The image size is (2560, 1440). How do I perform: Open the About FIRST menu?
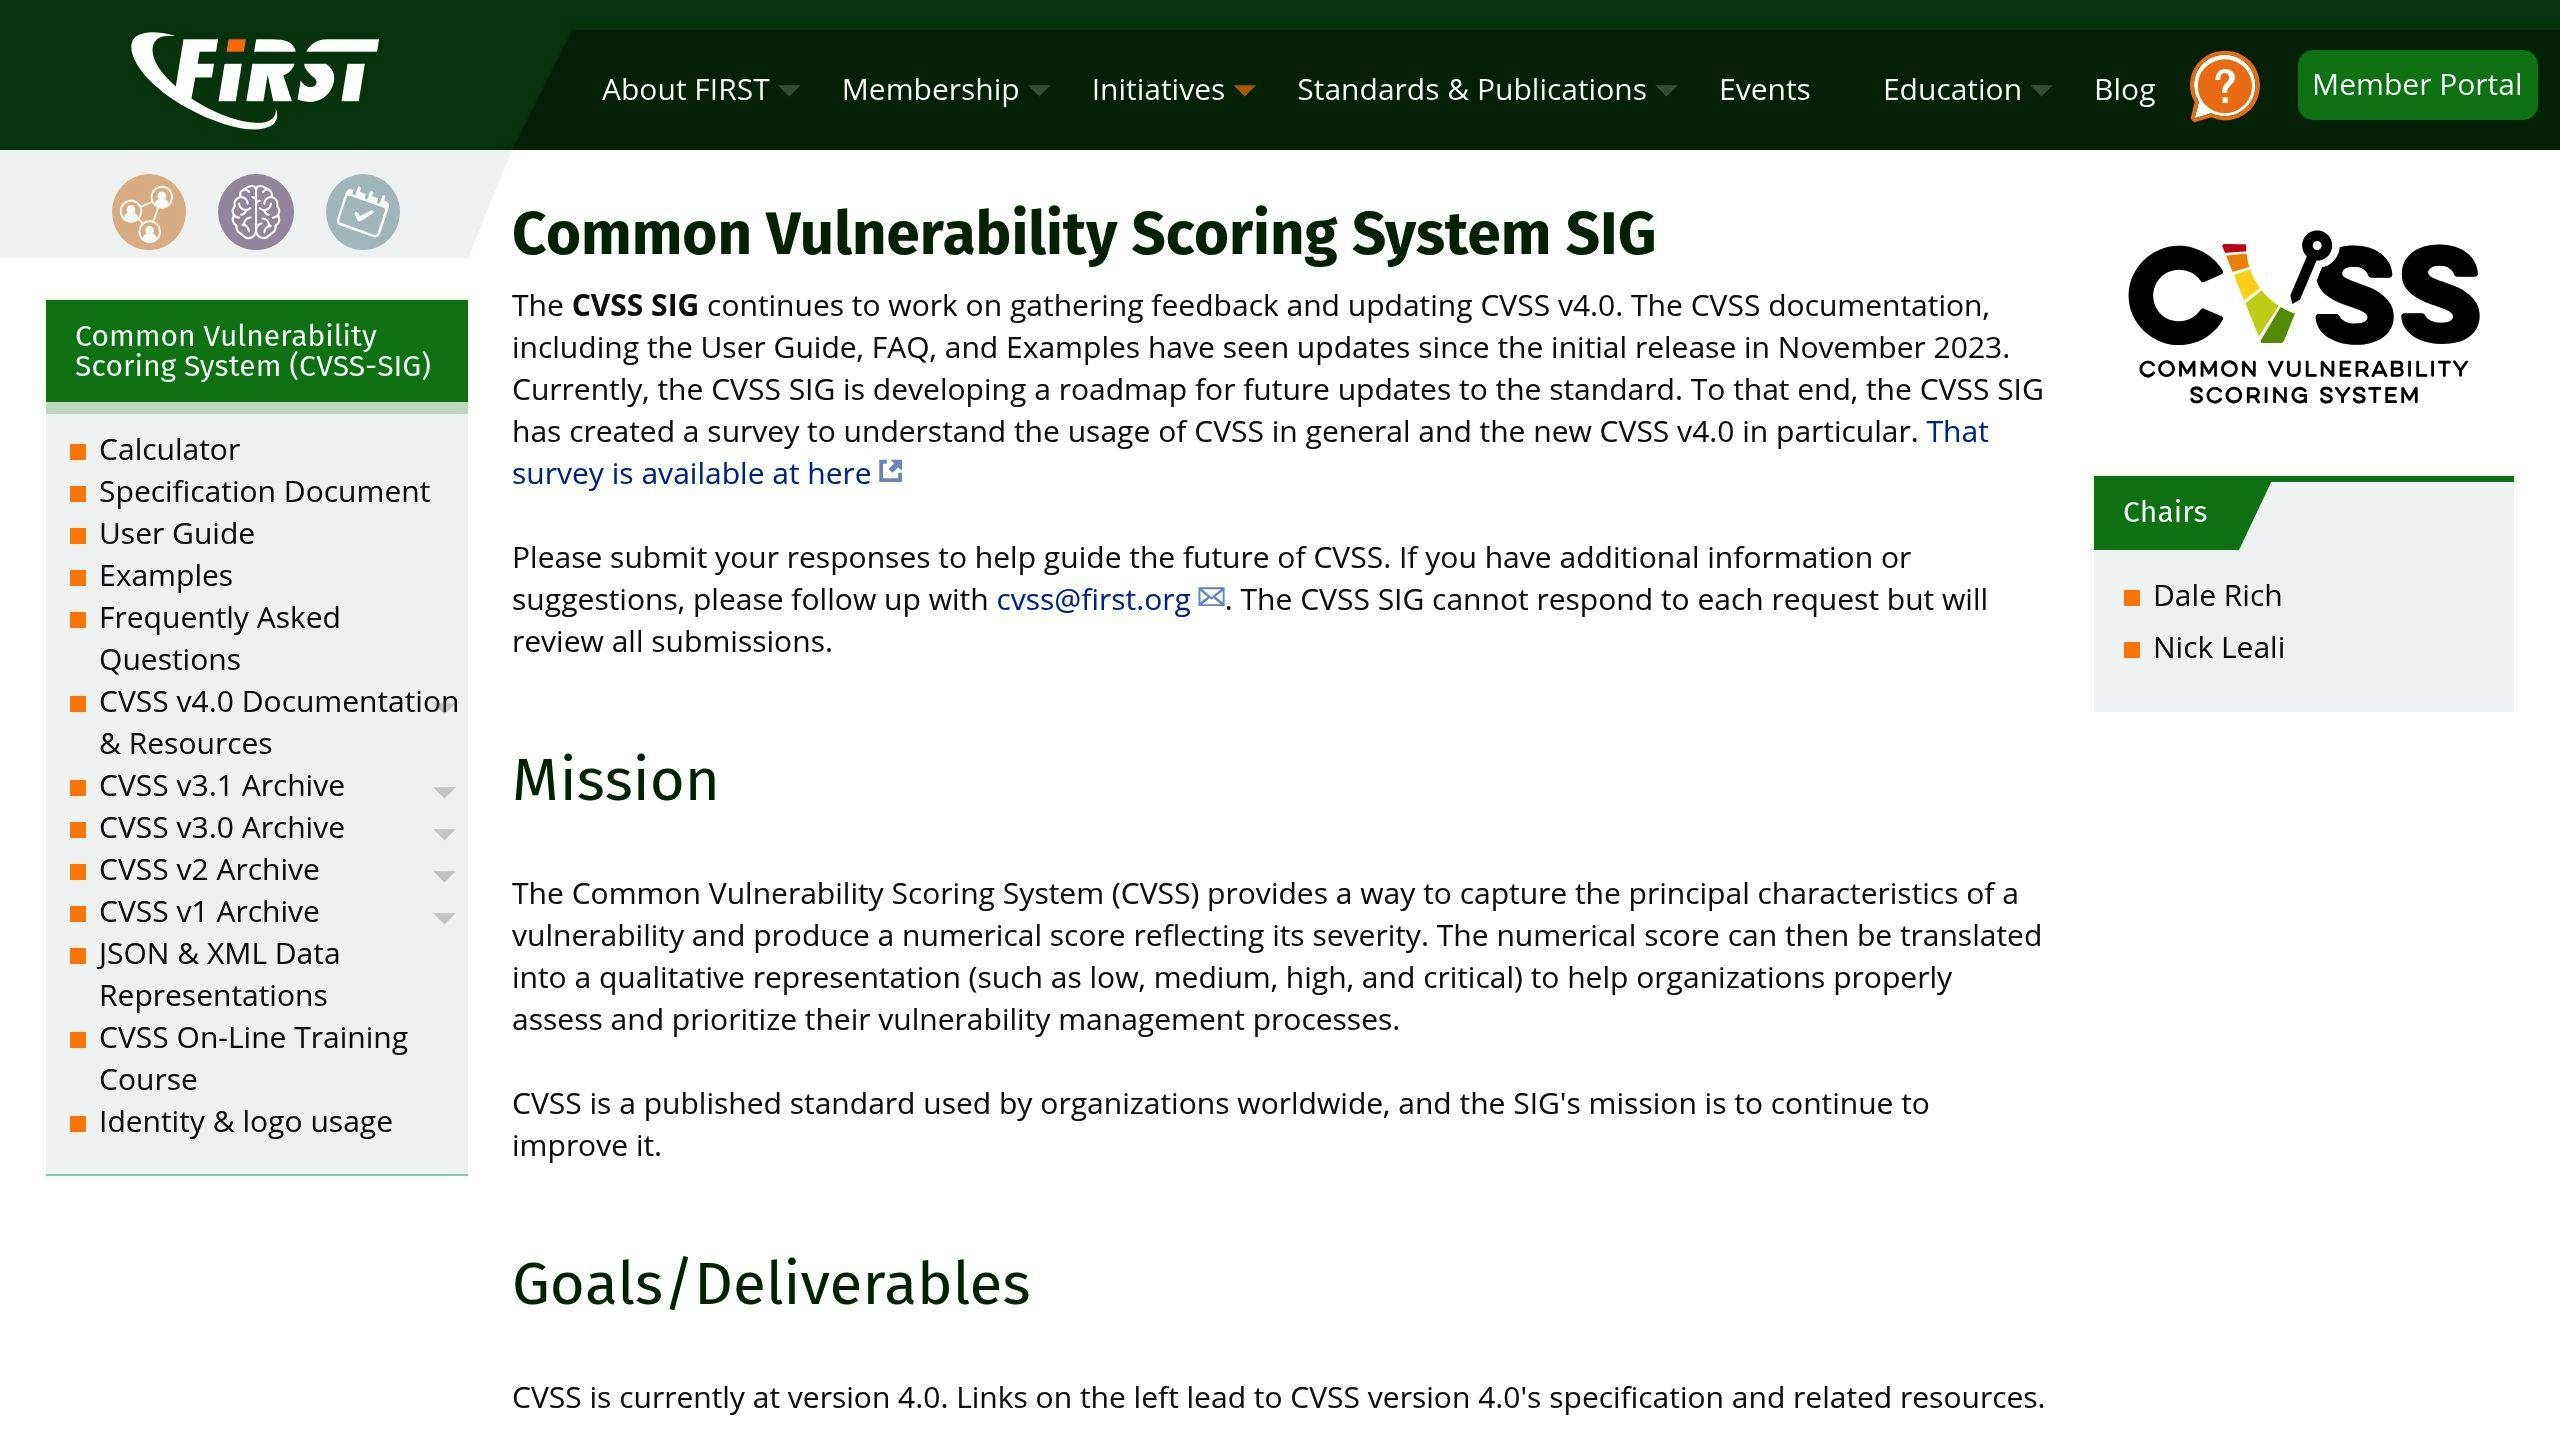coord(686,90)
